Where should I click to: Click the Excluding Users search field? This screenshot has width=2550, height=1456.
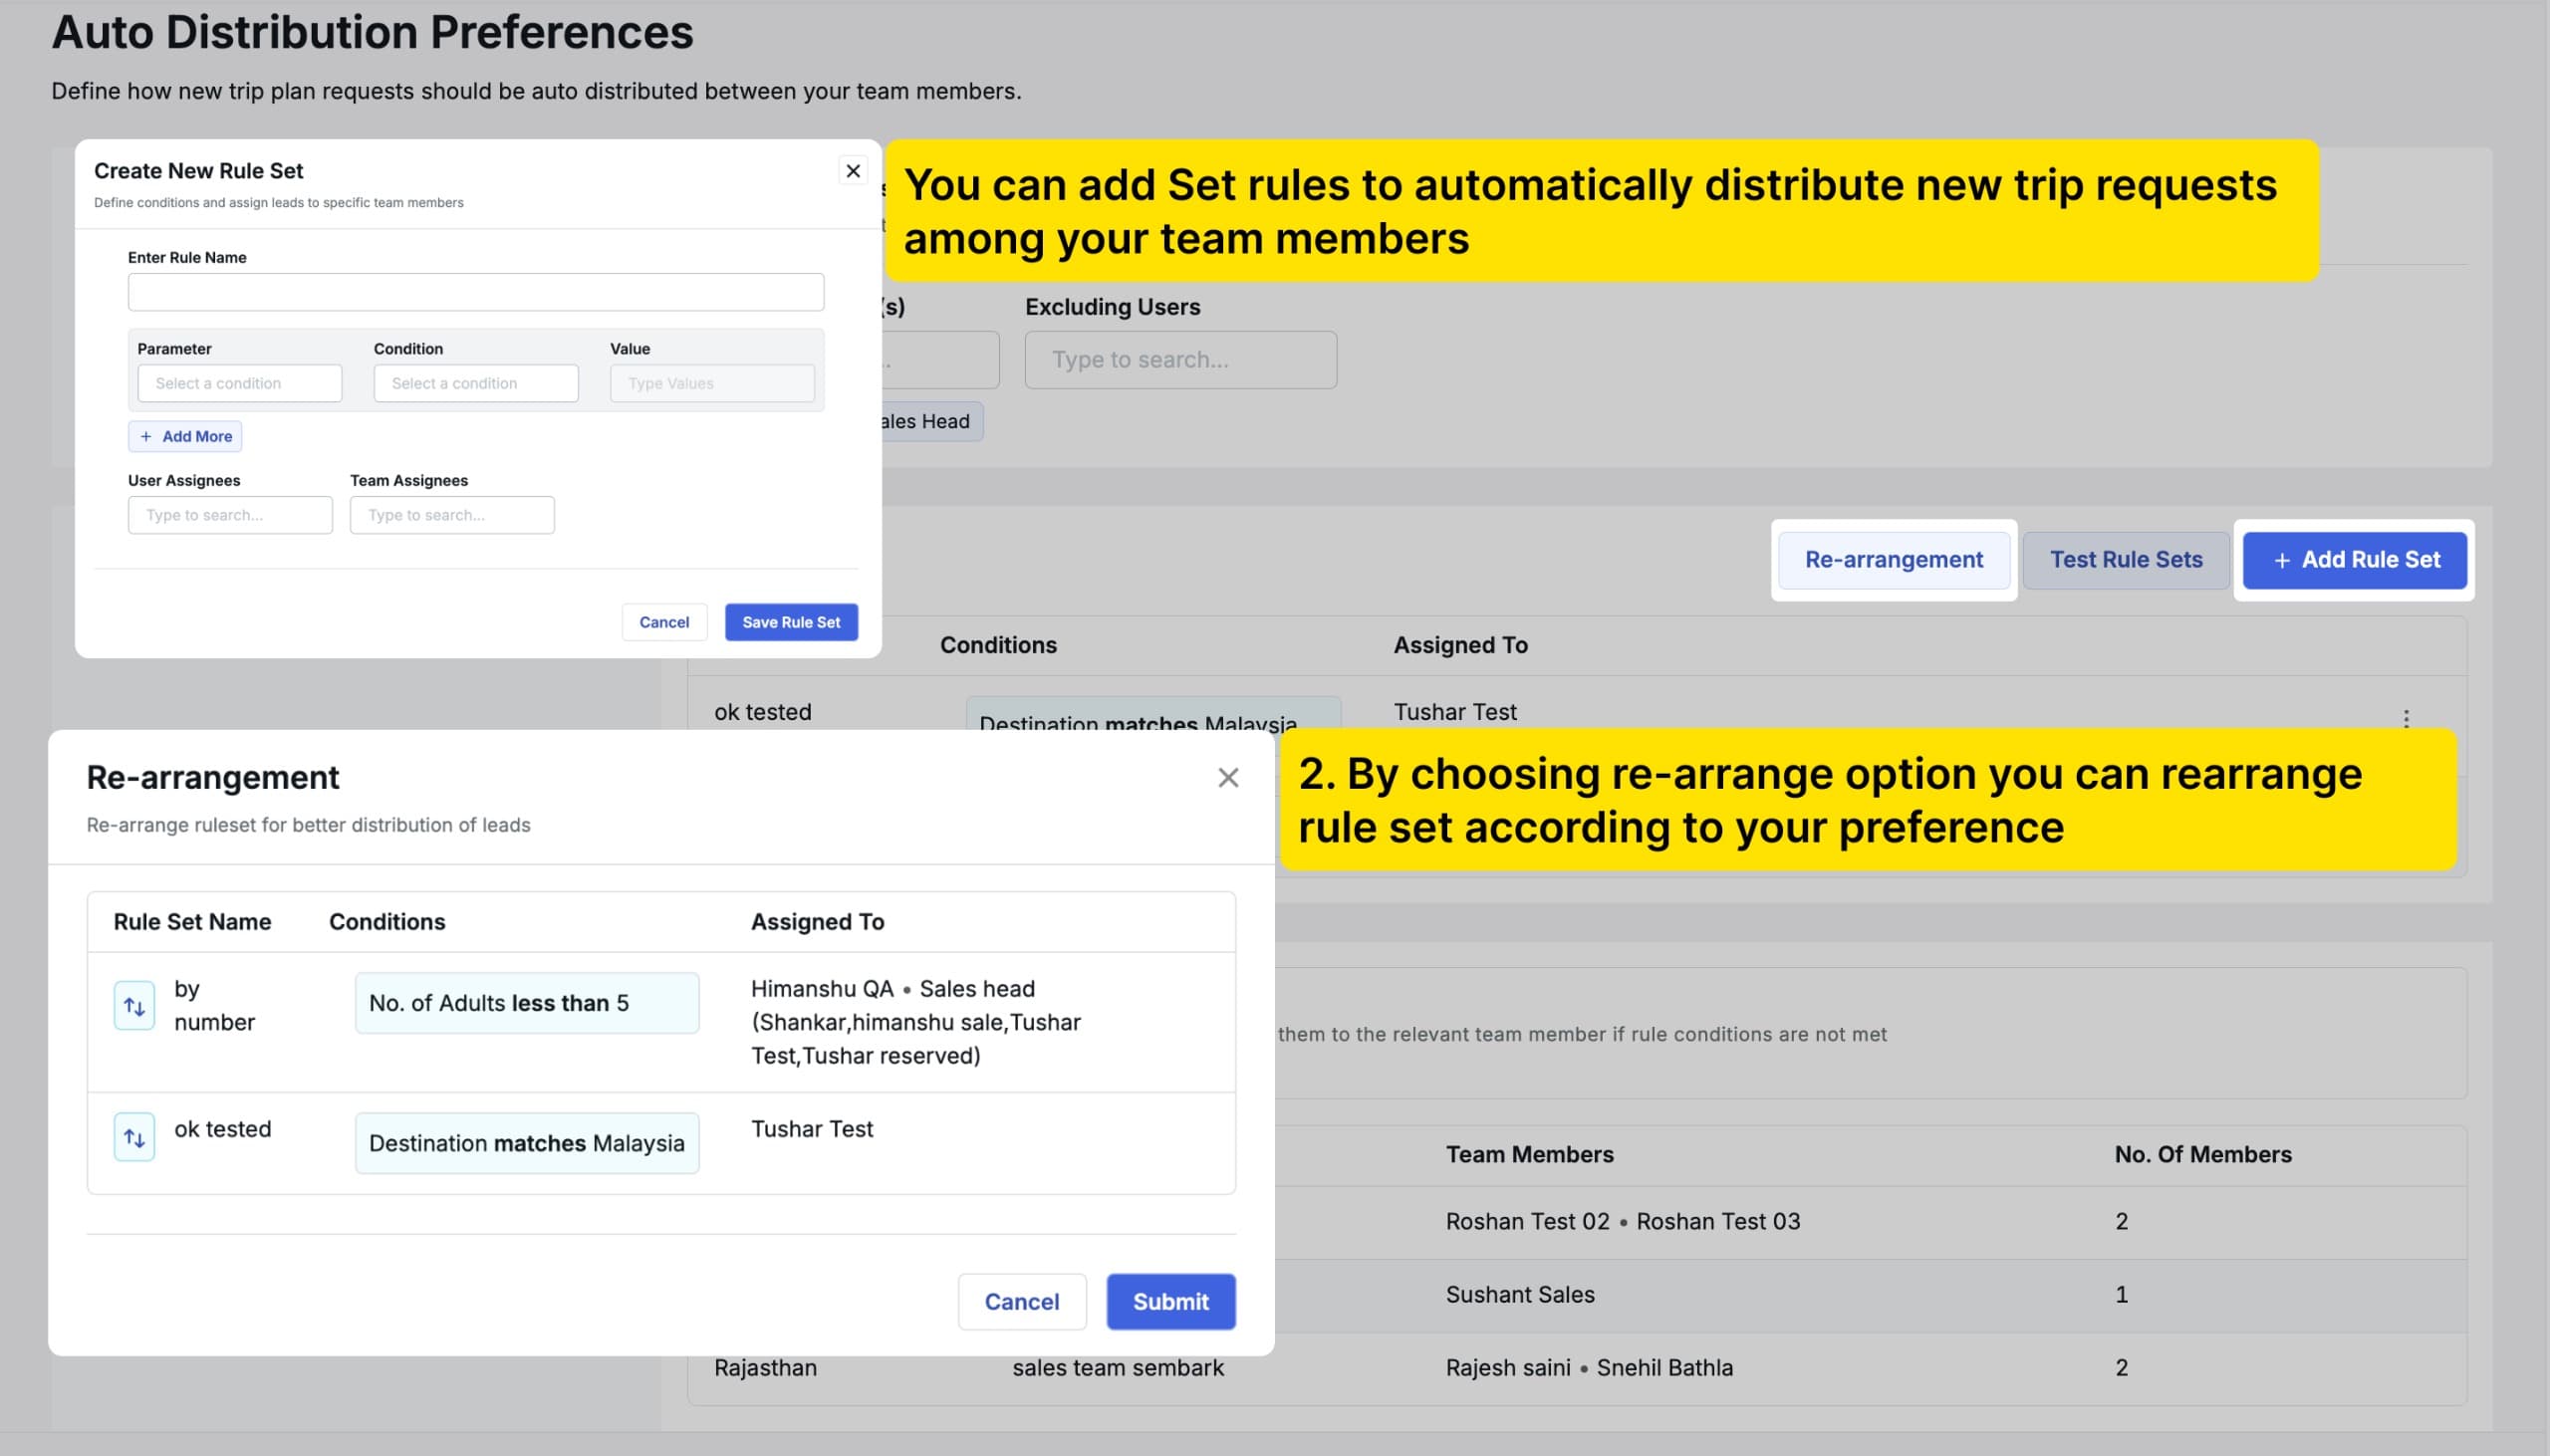click(1180, 360)
